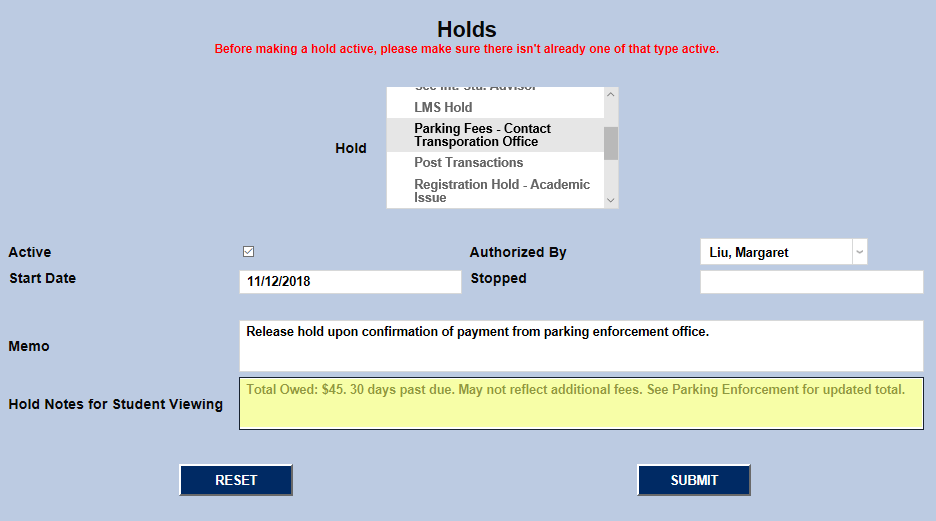Click the yellow Hold Notes for Student Viewing box
The image size is (936, 521).
[580, 404]
